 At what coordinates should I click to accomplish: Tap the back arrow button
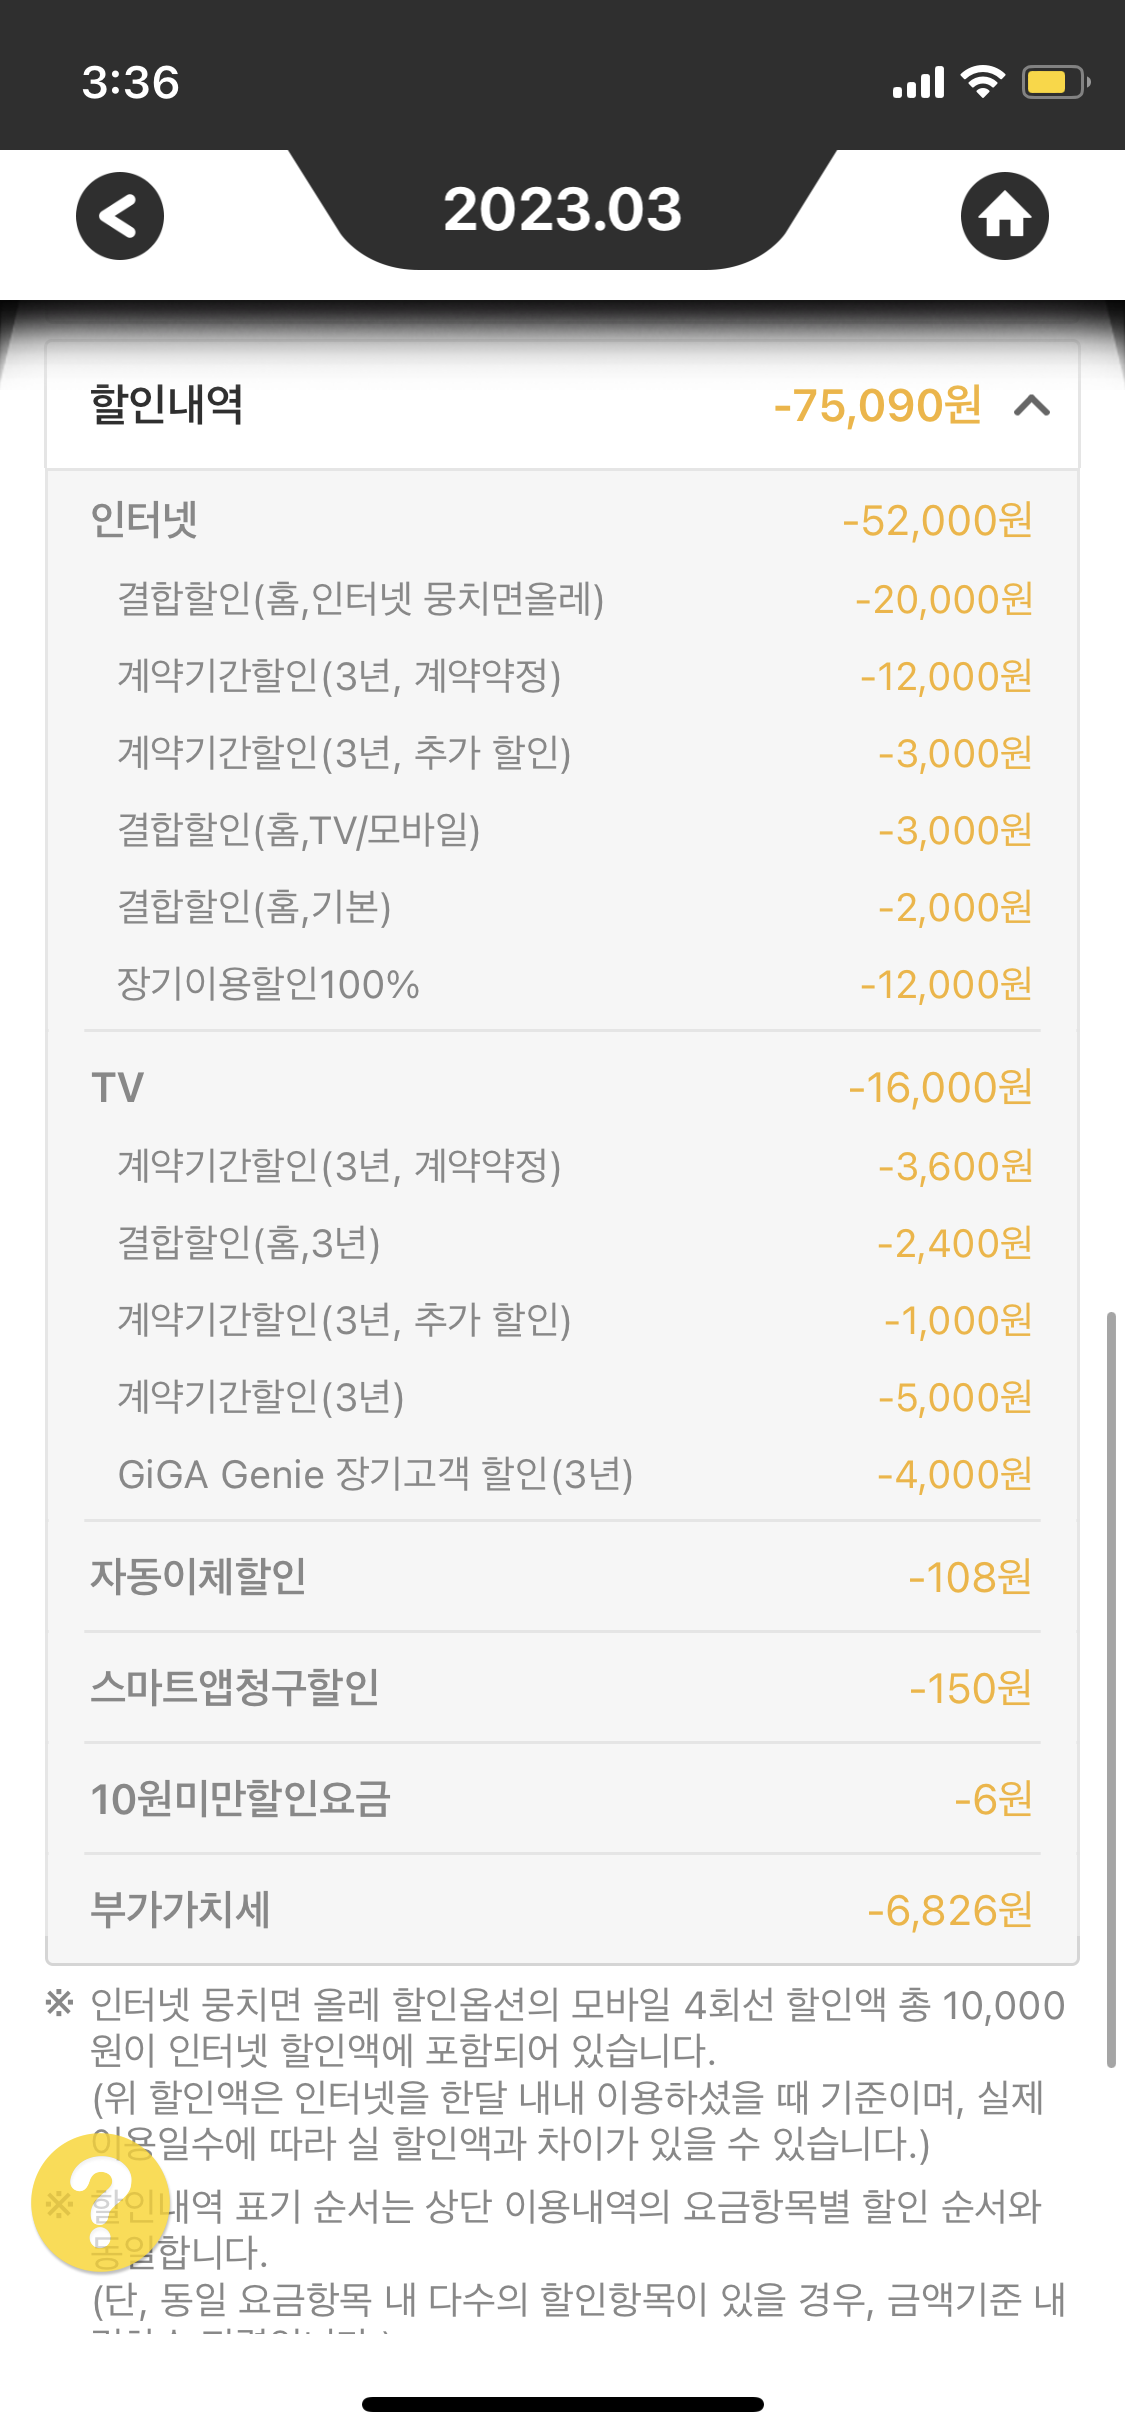pyautogui.click(x=120, y=216)
